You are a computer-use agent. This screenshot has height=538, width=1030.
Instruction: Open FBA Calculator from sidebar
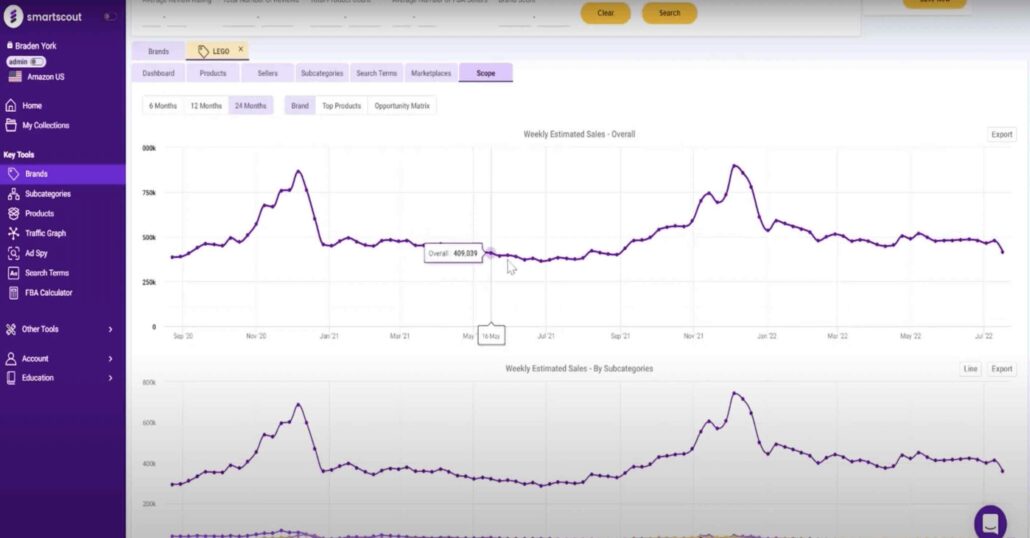pyautogui.click(x=48, y=293)
